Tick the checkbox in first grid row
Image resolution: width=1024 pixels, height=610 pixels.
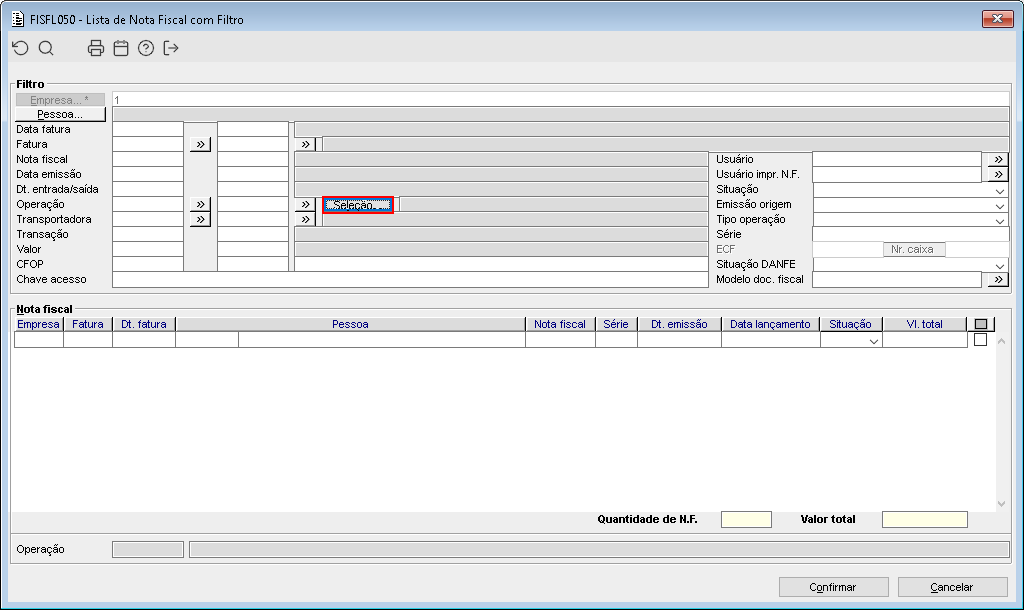point(980,340)
